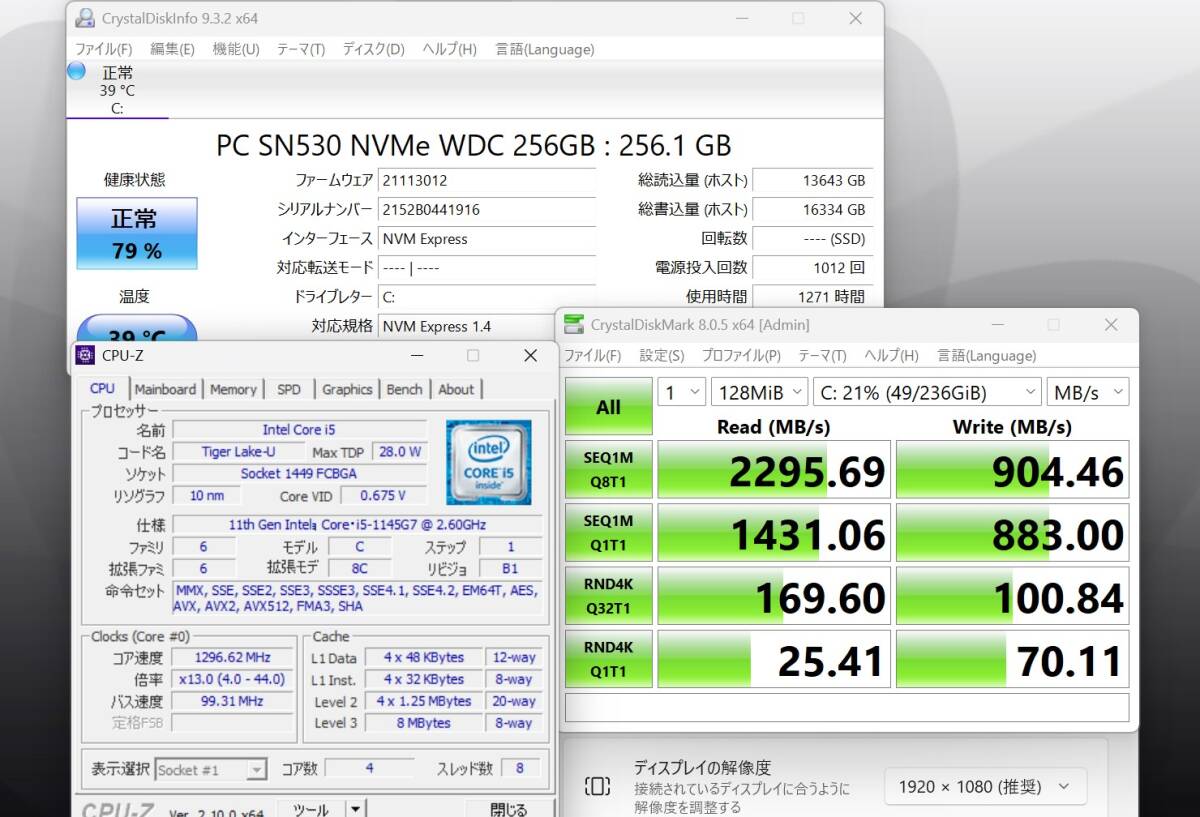Click the CPU-Z title bar app icon
The width and height of the screenshot is (1200, 817).
click(85, 355)
